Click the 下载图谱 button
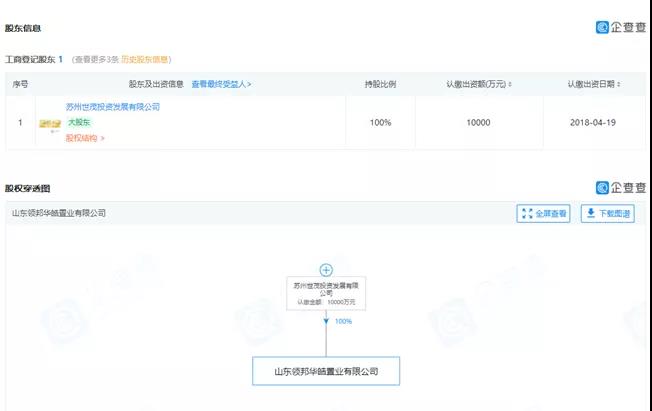 (x=608, y=213)
